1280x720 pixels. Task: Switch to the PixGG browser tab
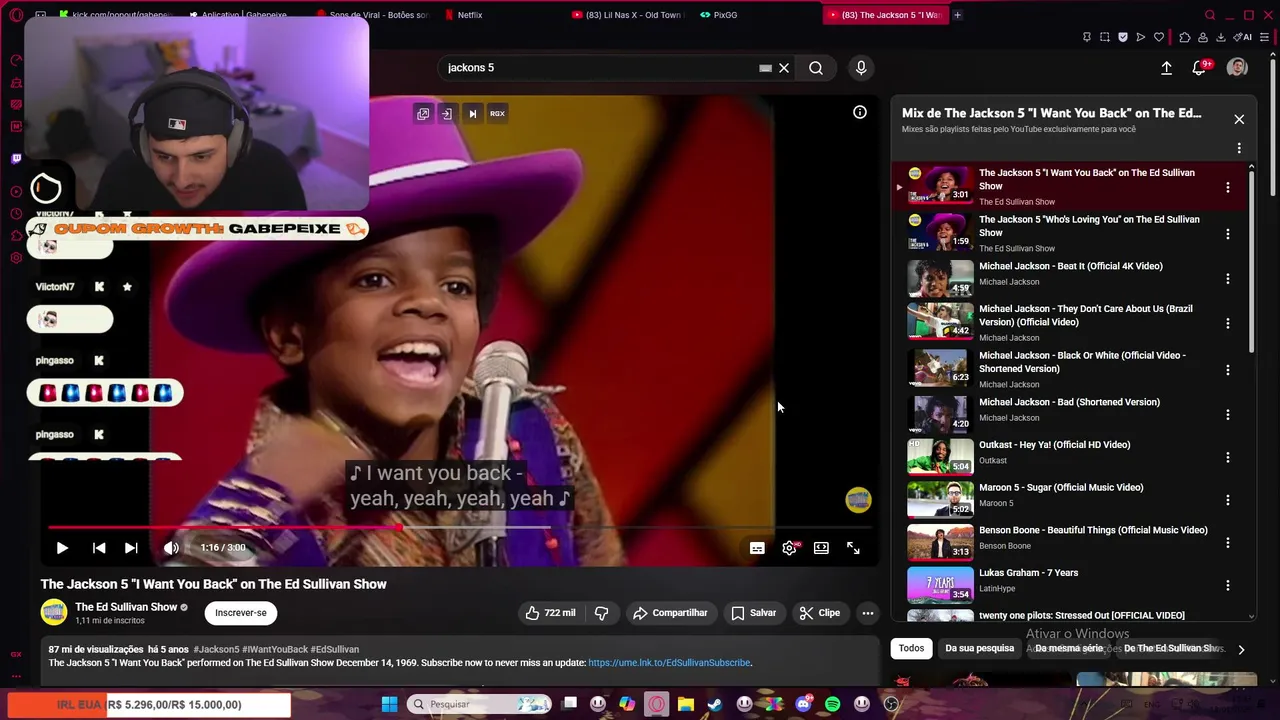point(725,15)
